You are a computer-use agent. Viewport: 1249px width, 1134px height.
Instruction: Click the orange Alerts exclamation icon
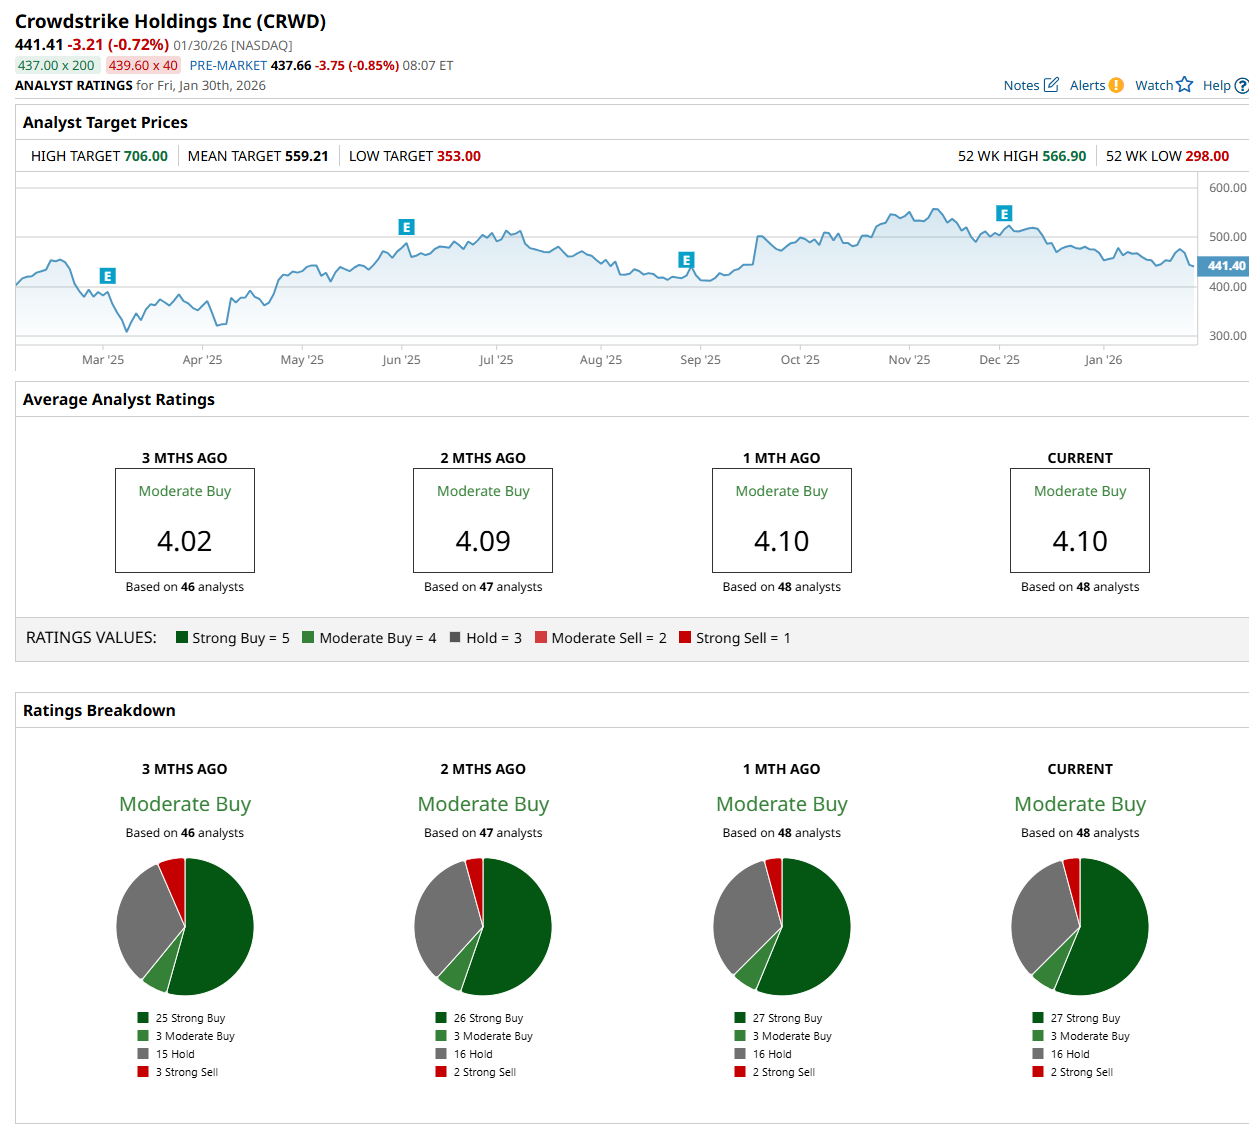(x=1116, y=85)
